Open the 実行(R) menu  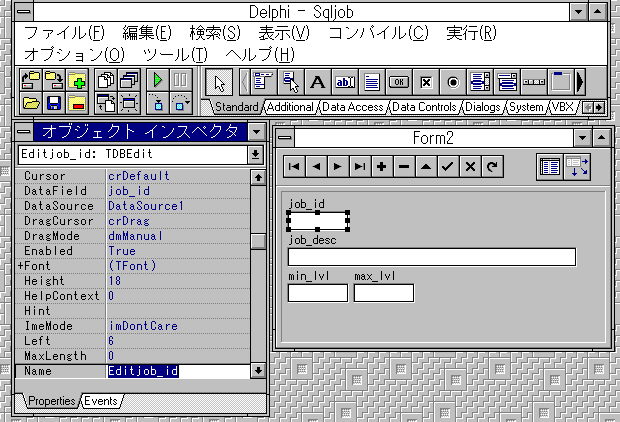point(471,33)
